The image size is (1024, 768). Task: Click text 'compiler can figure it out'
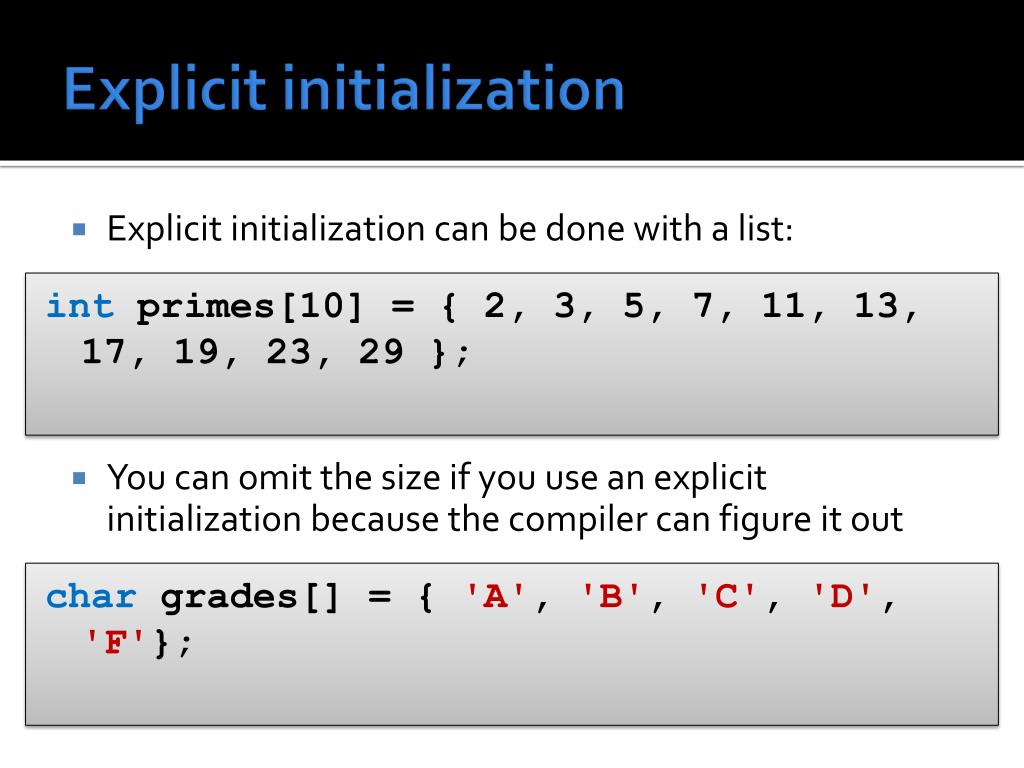coord(705,521)
